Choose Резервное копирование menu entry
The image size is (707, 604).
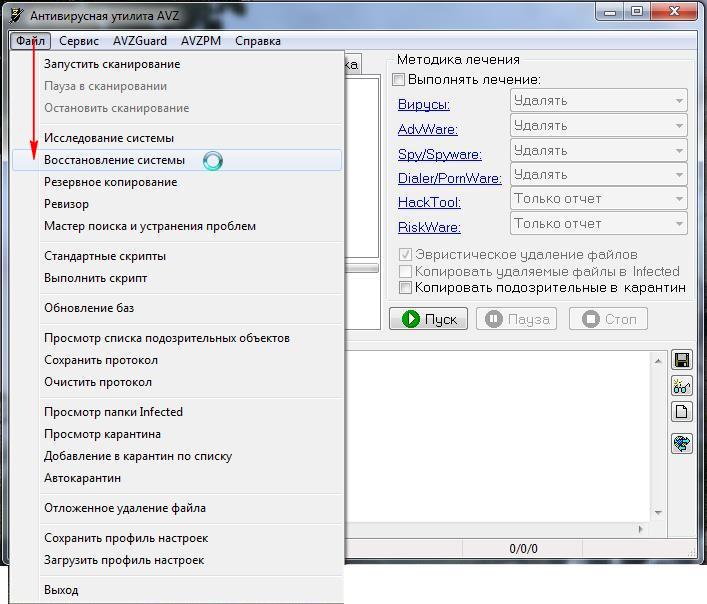[177, 182]
